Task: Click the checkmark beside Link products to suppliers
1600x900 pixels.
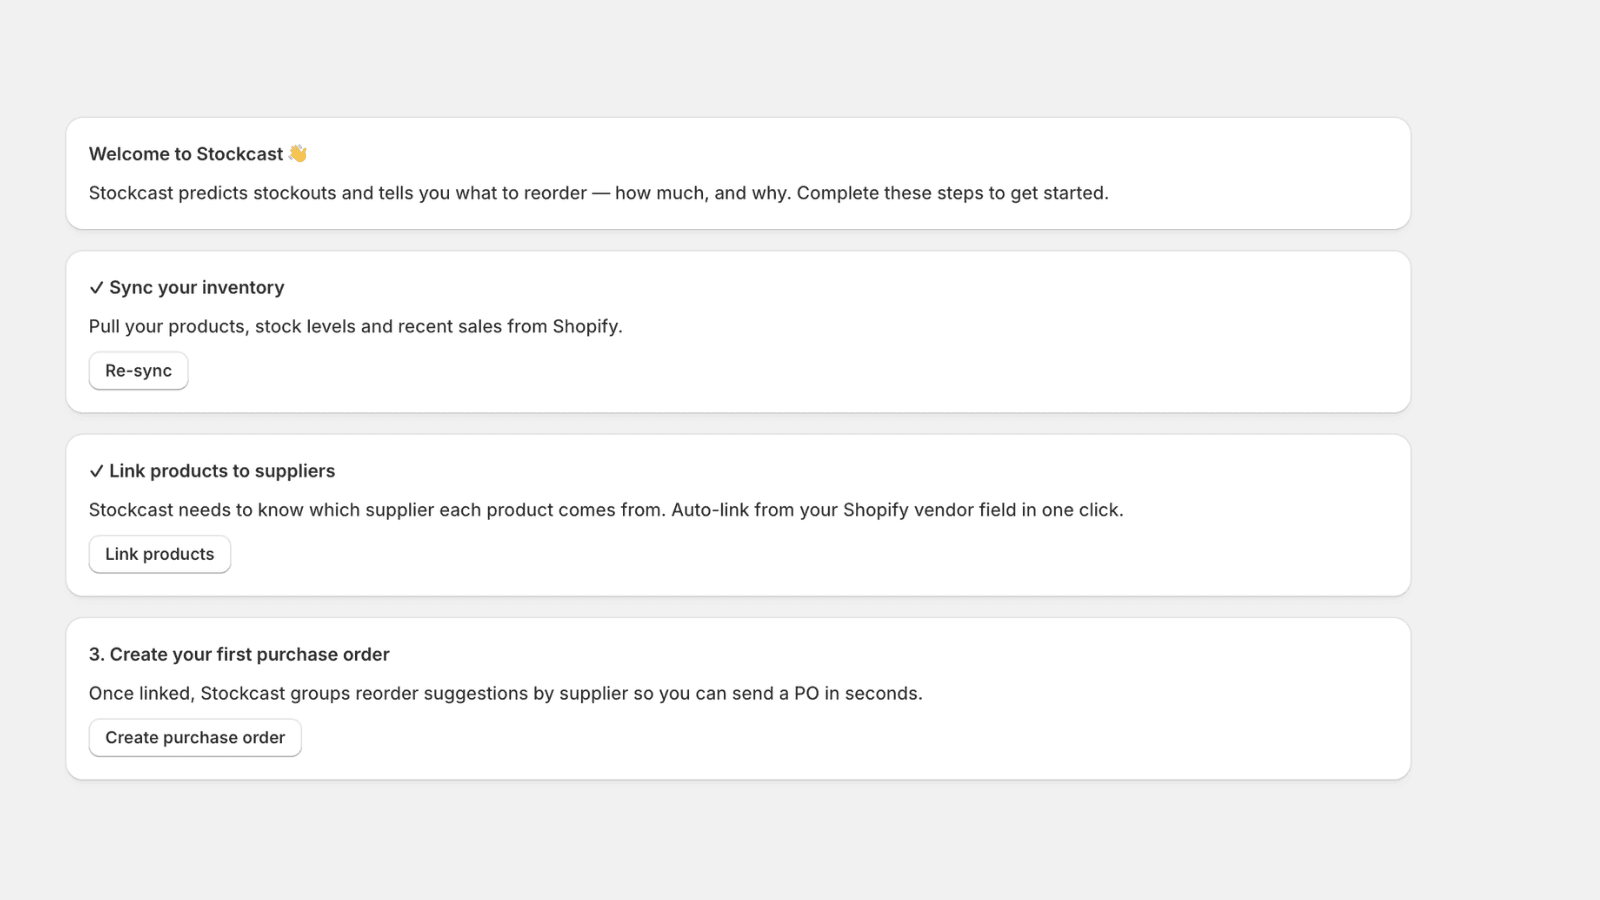Action: click(x=96, y=471)
